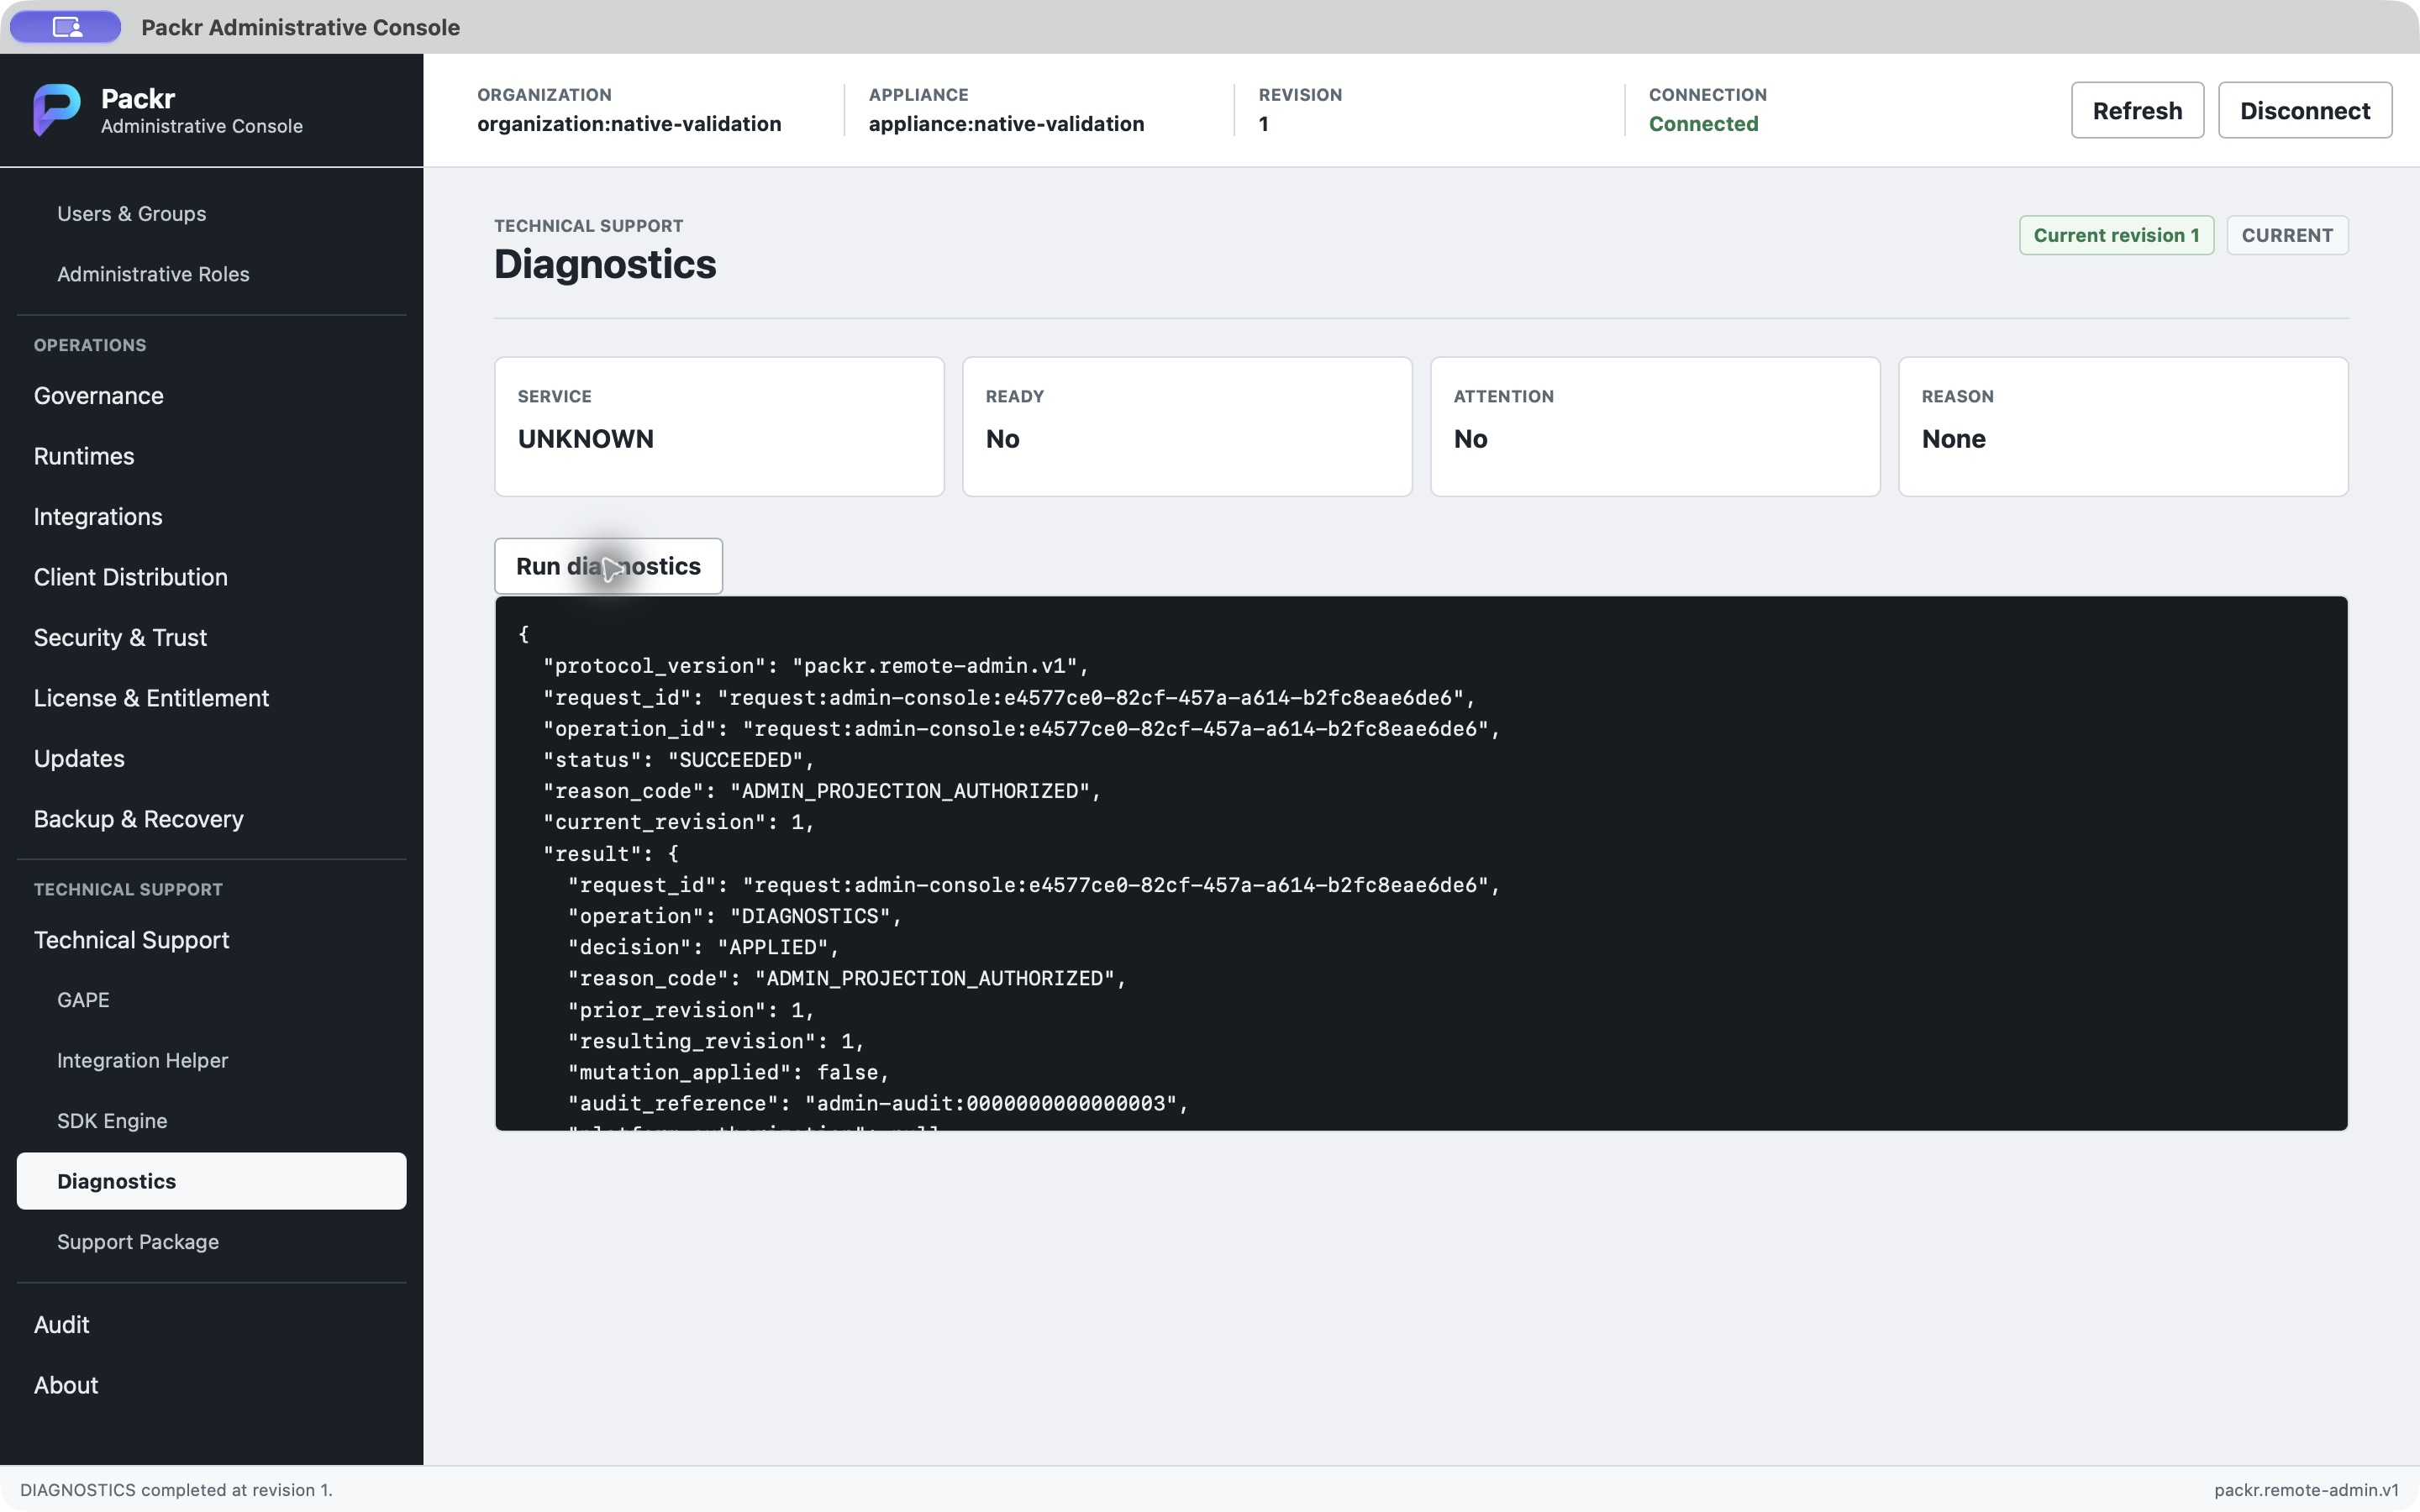
Task: Click the "mutation_applied": false line
Action: 729,1072
